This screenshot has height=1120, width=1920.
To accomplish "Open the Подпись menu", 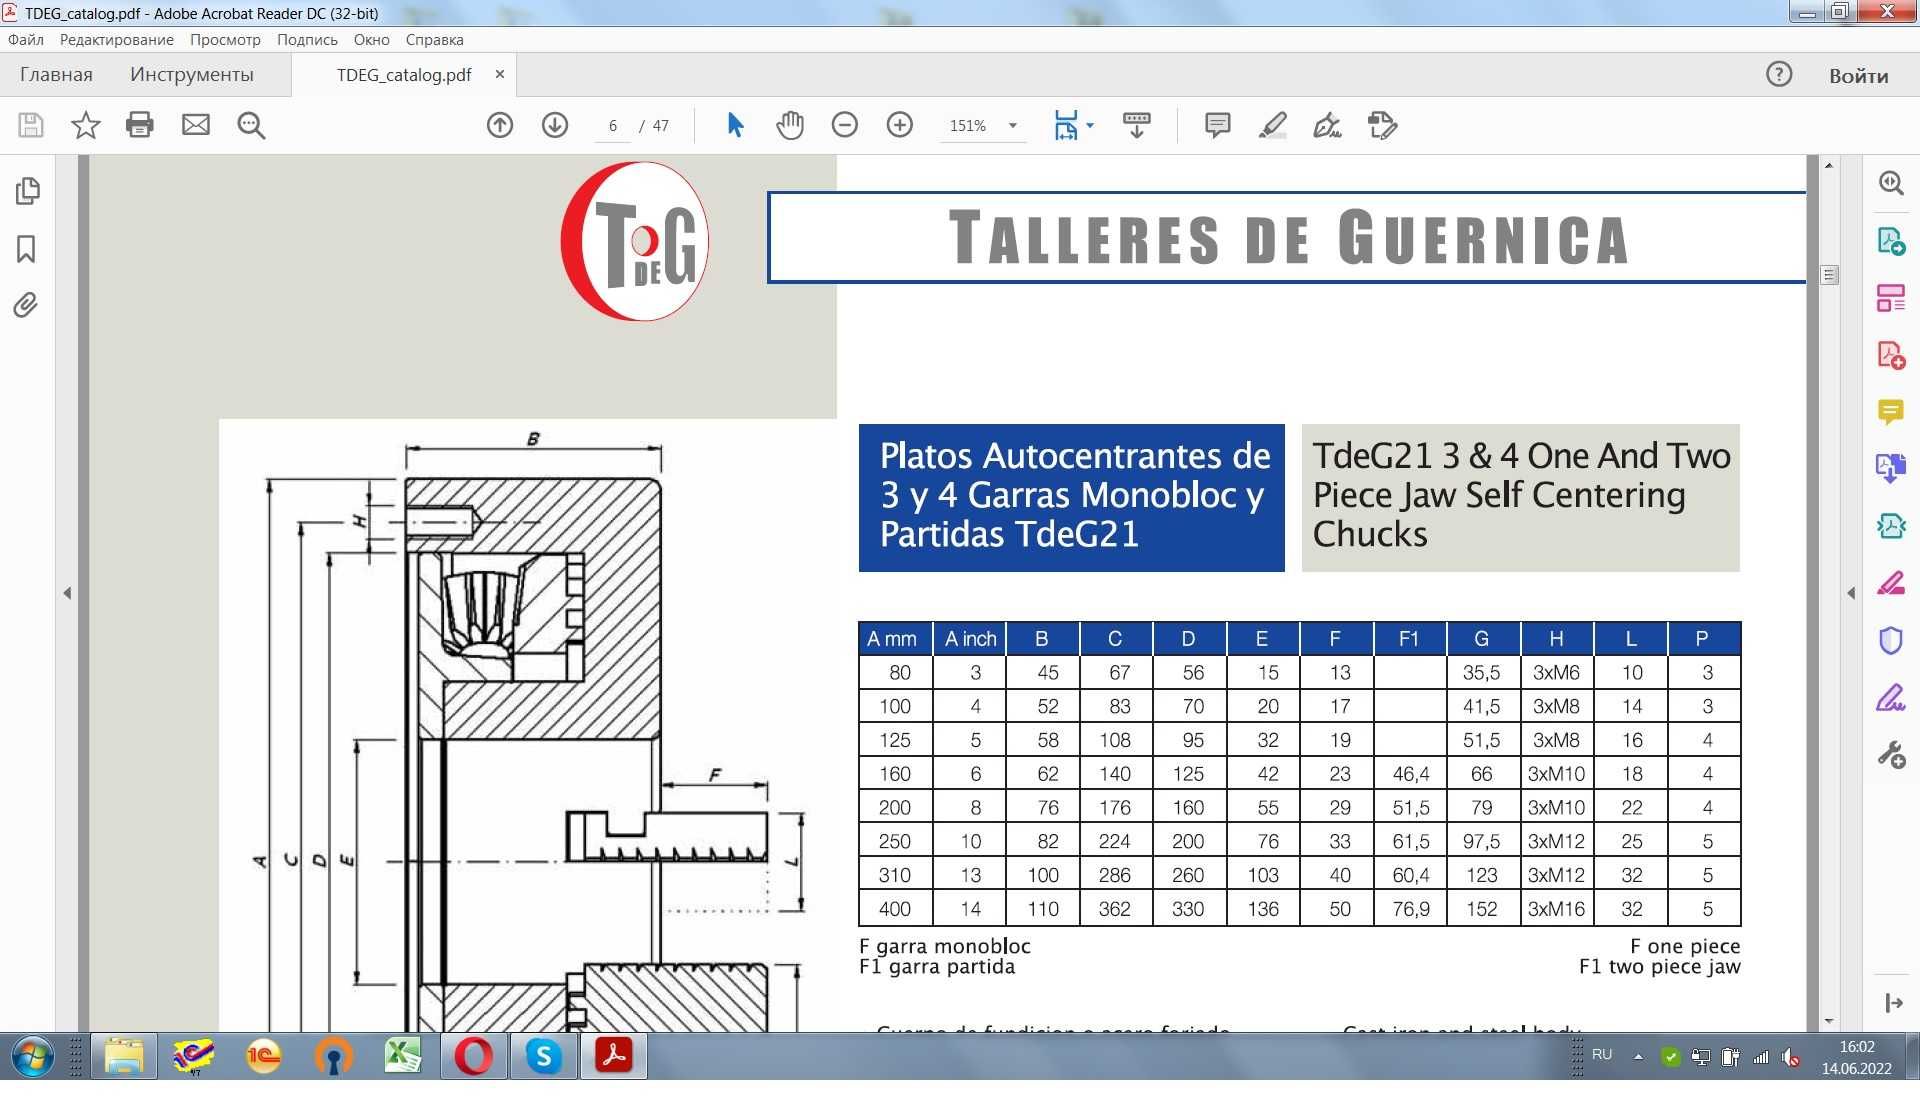I will click(307, 40).
